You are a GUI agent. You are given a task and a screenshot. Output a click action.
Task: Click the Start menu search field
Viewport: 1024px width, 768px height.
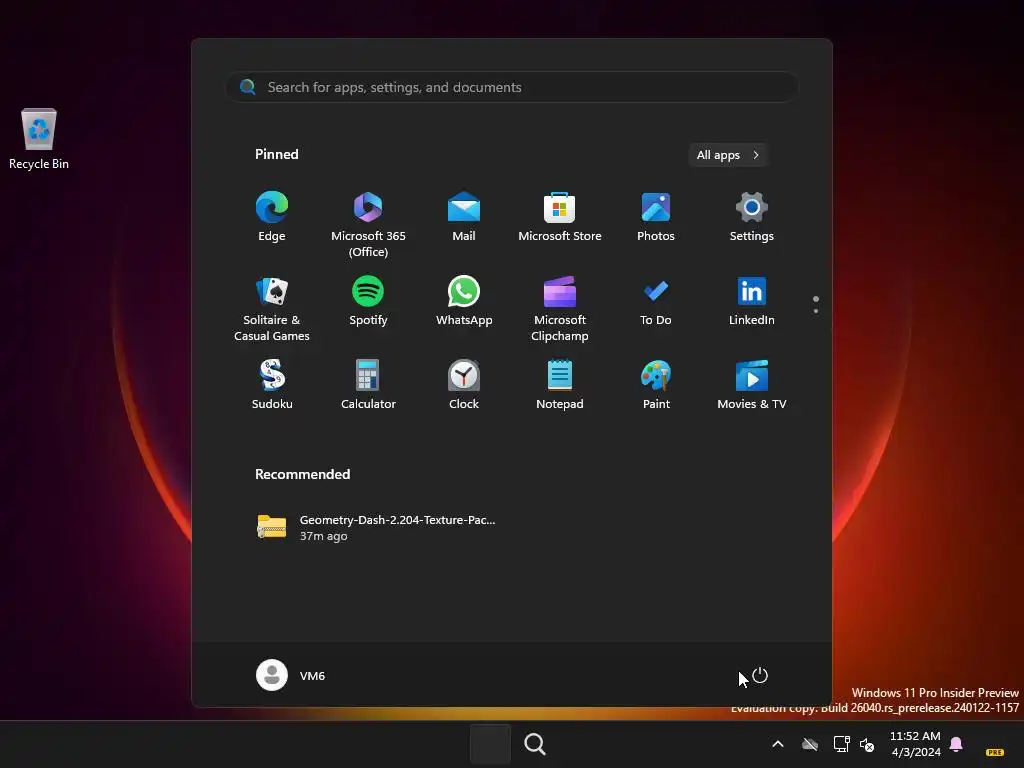[x=512, y=87]
